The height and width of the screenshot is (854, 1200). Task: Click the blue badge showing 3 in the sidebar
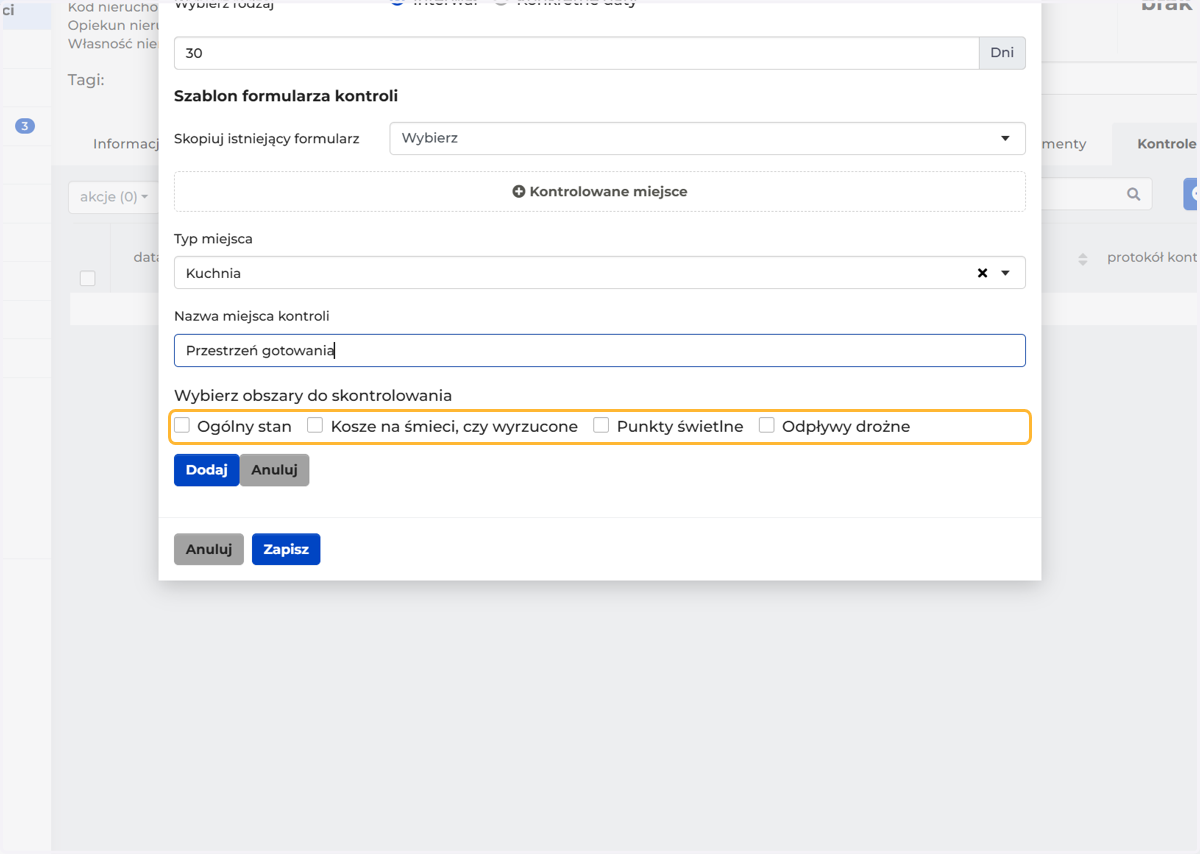(x=25, y=126)
